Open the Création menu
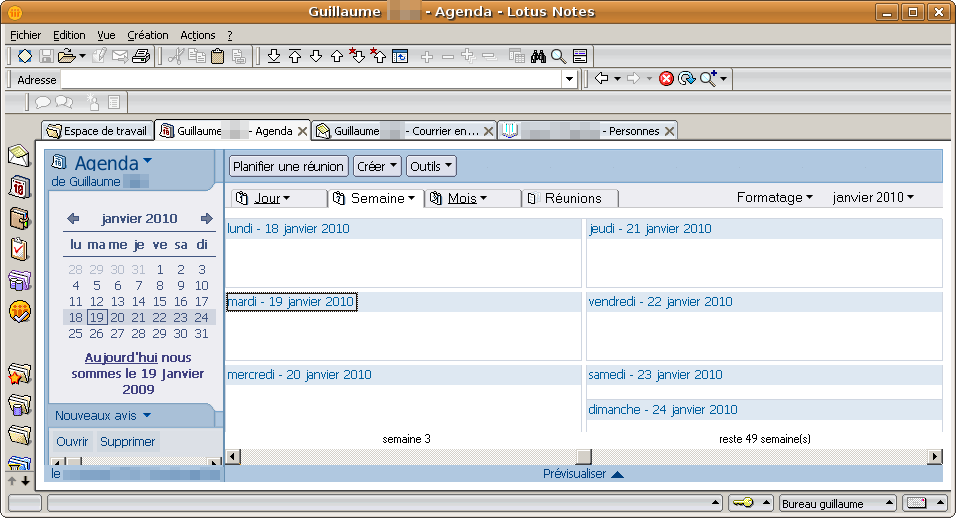956x518 pixels. (147, 35)
